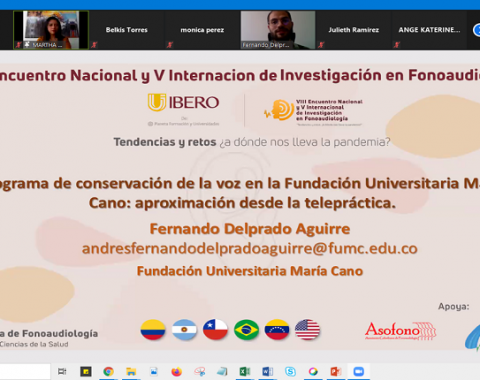Screen dimensions: 480x380
Task: Select the ANGE KATERINE participant tile
Action: point(429,30)
